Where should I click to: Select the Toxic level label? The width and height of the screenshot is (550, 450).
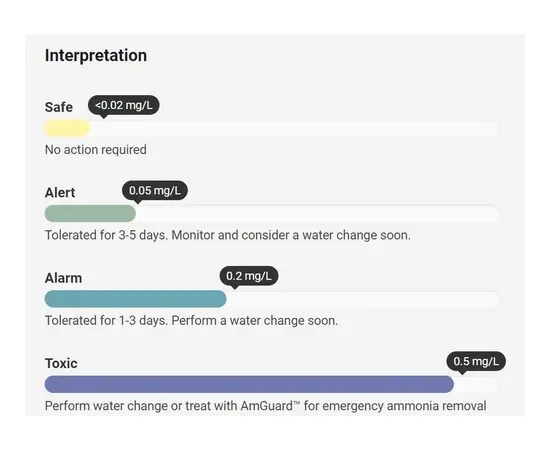pyautogui.click(x=61, y=363)
